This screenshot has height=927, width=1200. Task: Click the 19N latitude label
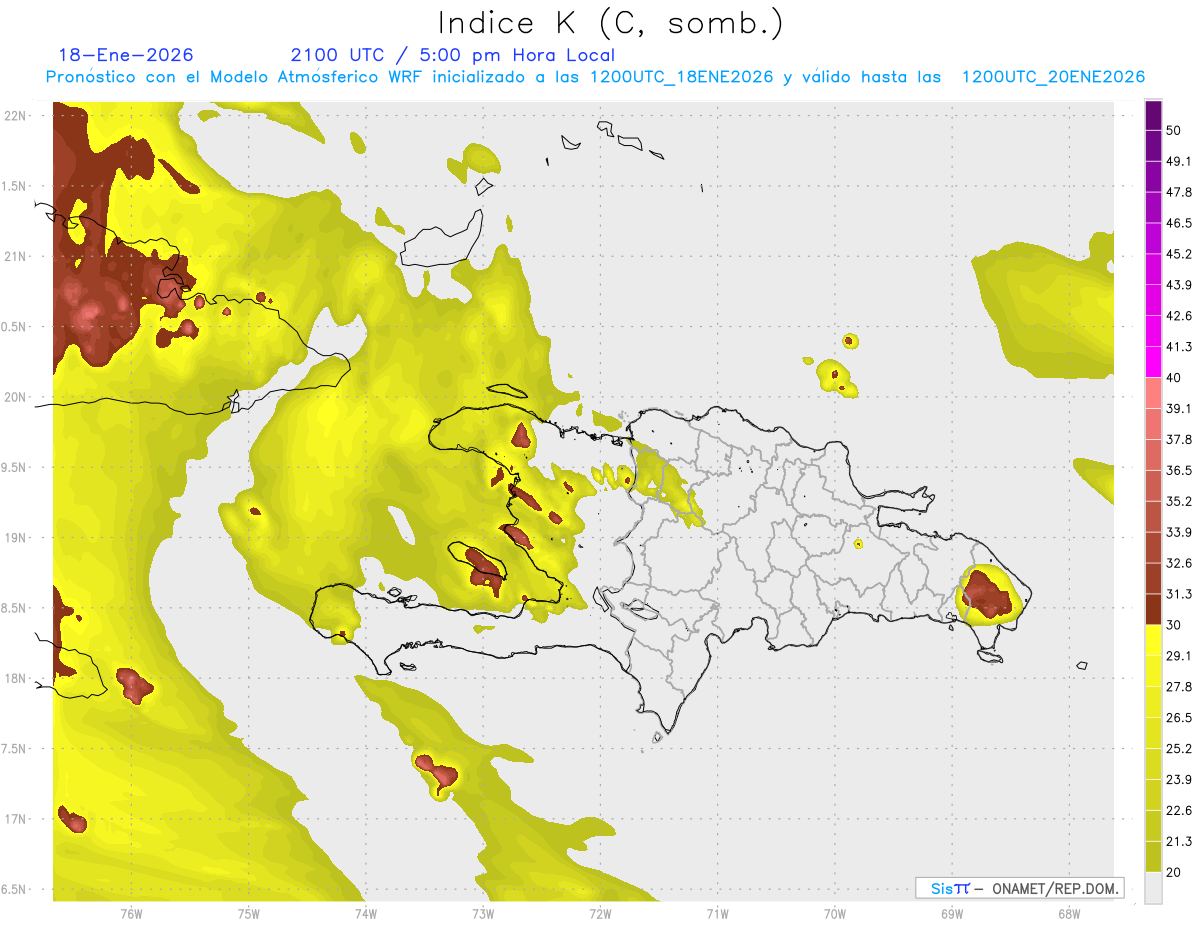tap(15, 538)
